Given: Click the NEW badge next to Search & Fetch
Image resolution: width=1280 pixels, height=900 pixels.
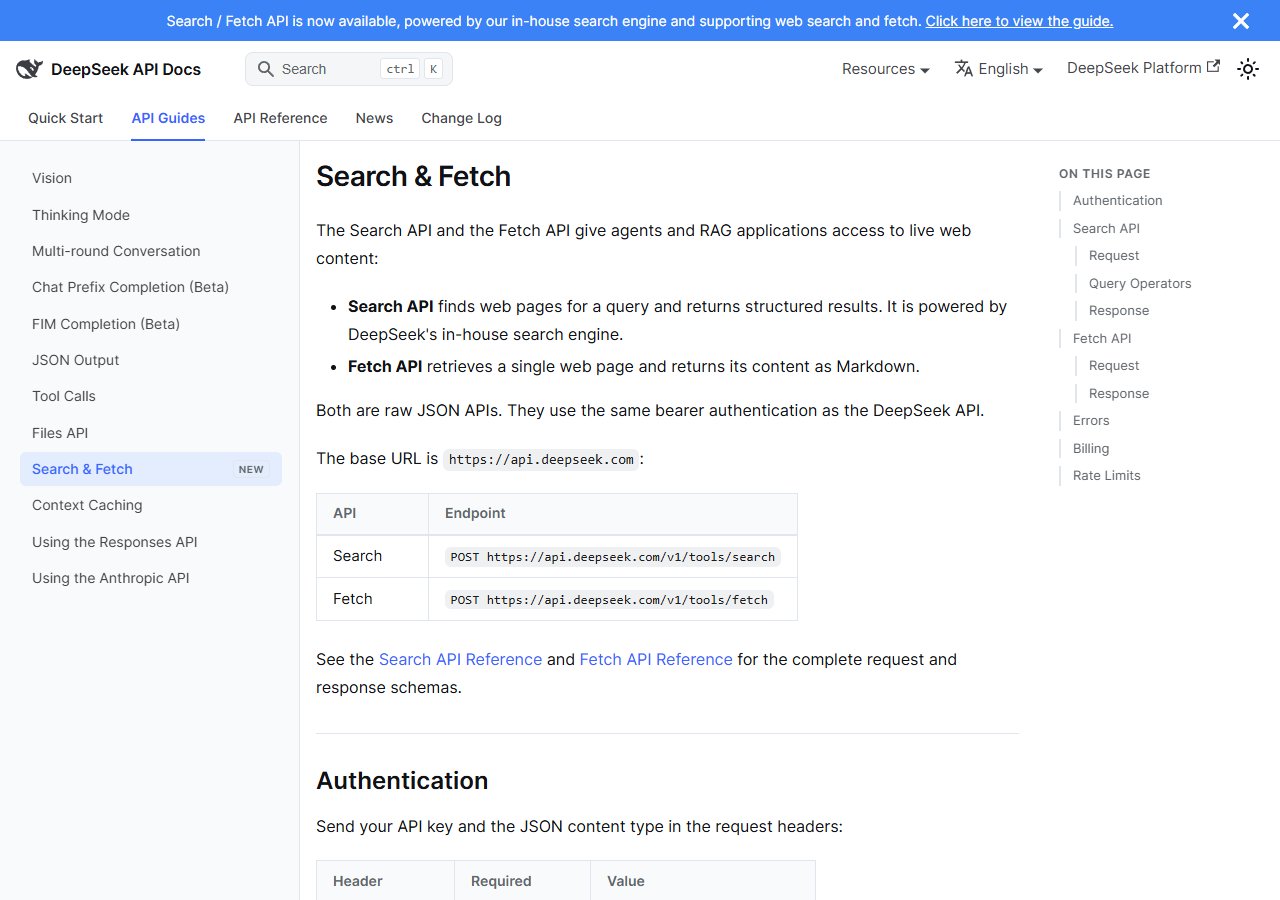Looking at the screenshot, I should pyautogui.click(x=251, y=469).
